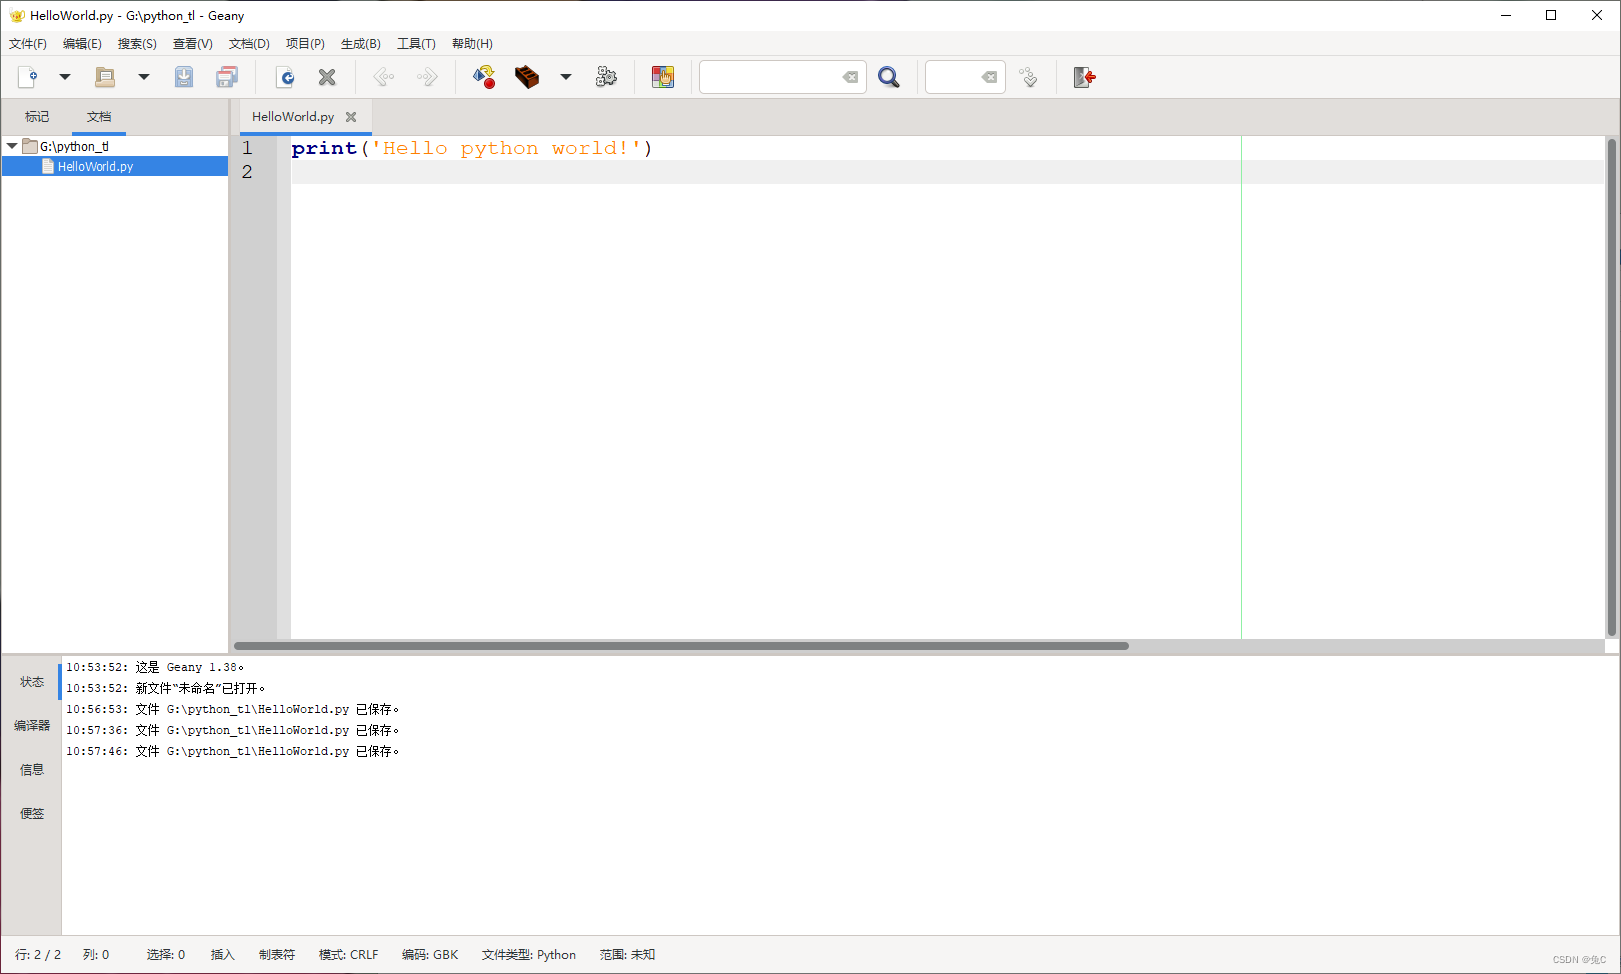Click the '插入' status bar entry
The image size is (1621, 974).
click(x=222, y=955)
